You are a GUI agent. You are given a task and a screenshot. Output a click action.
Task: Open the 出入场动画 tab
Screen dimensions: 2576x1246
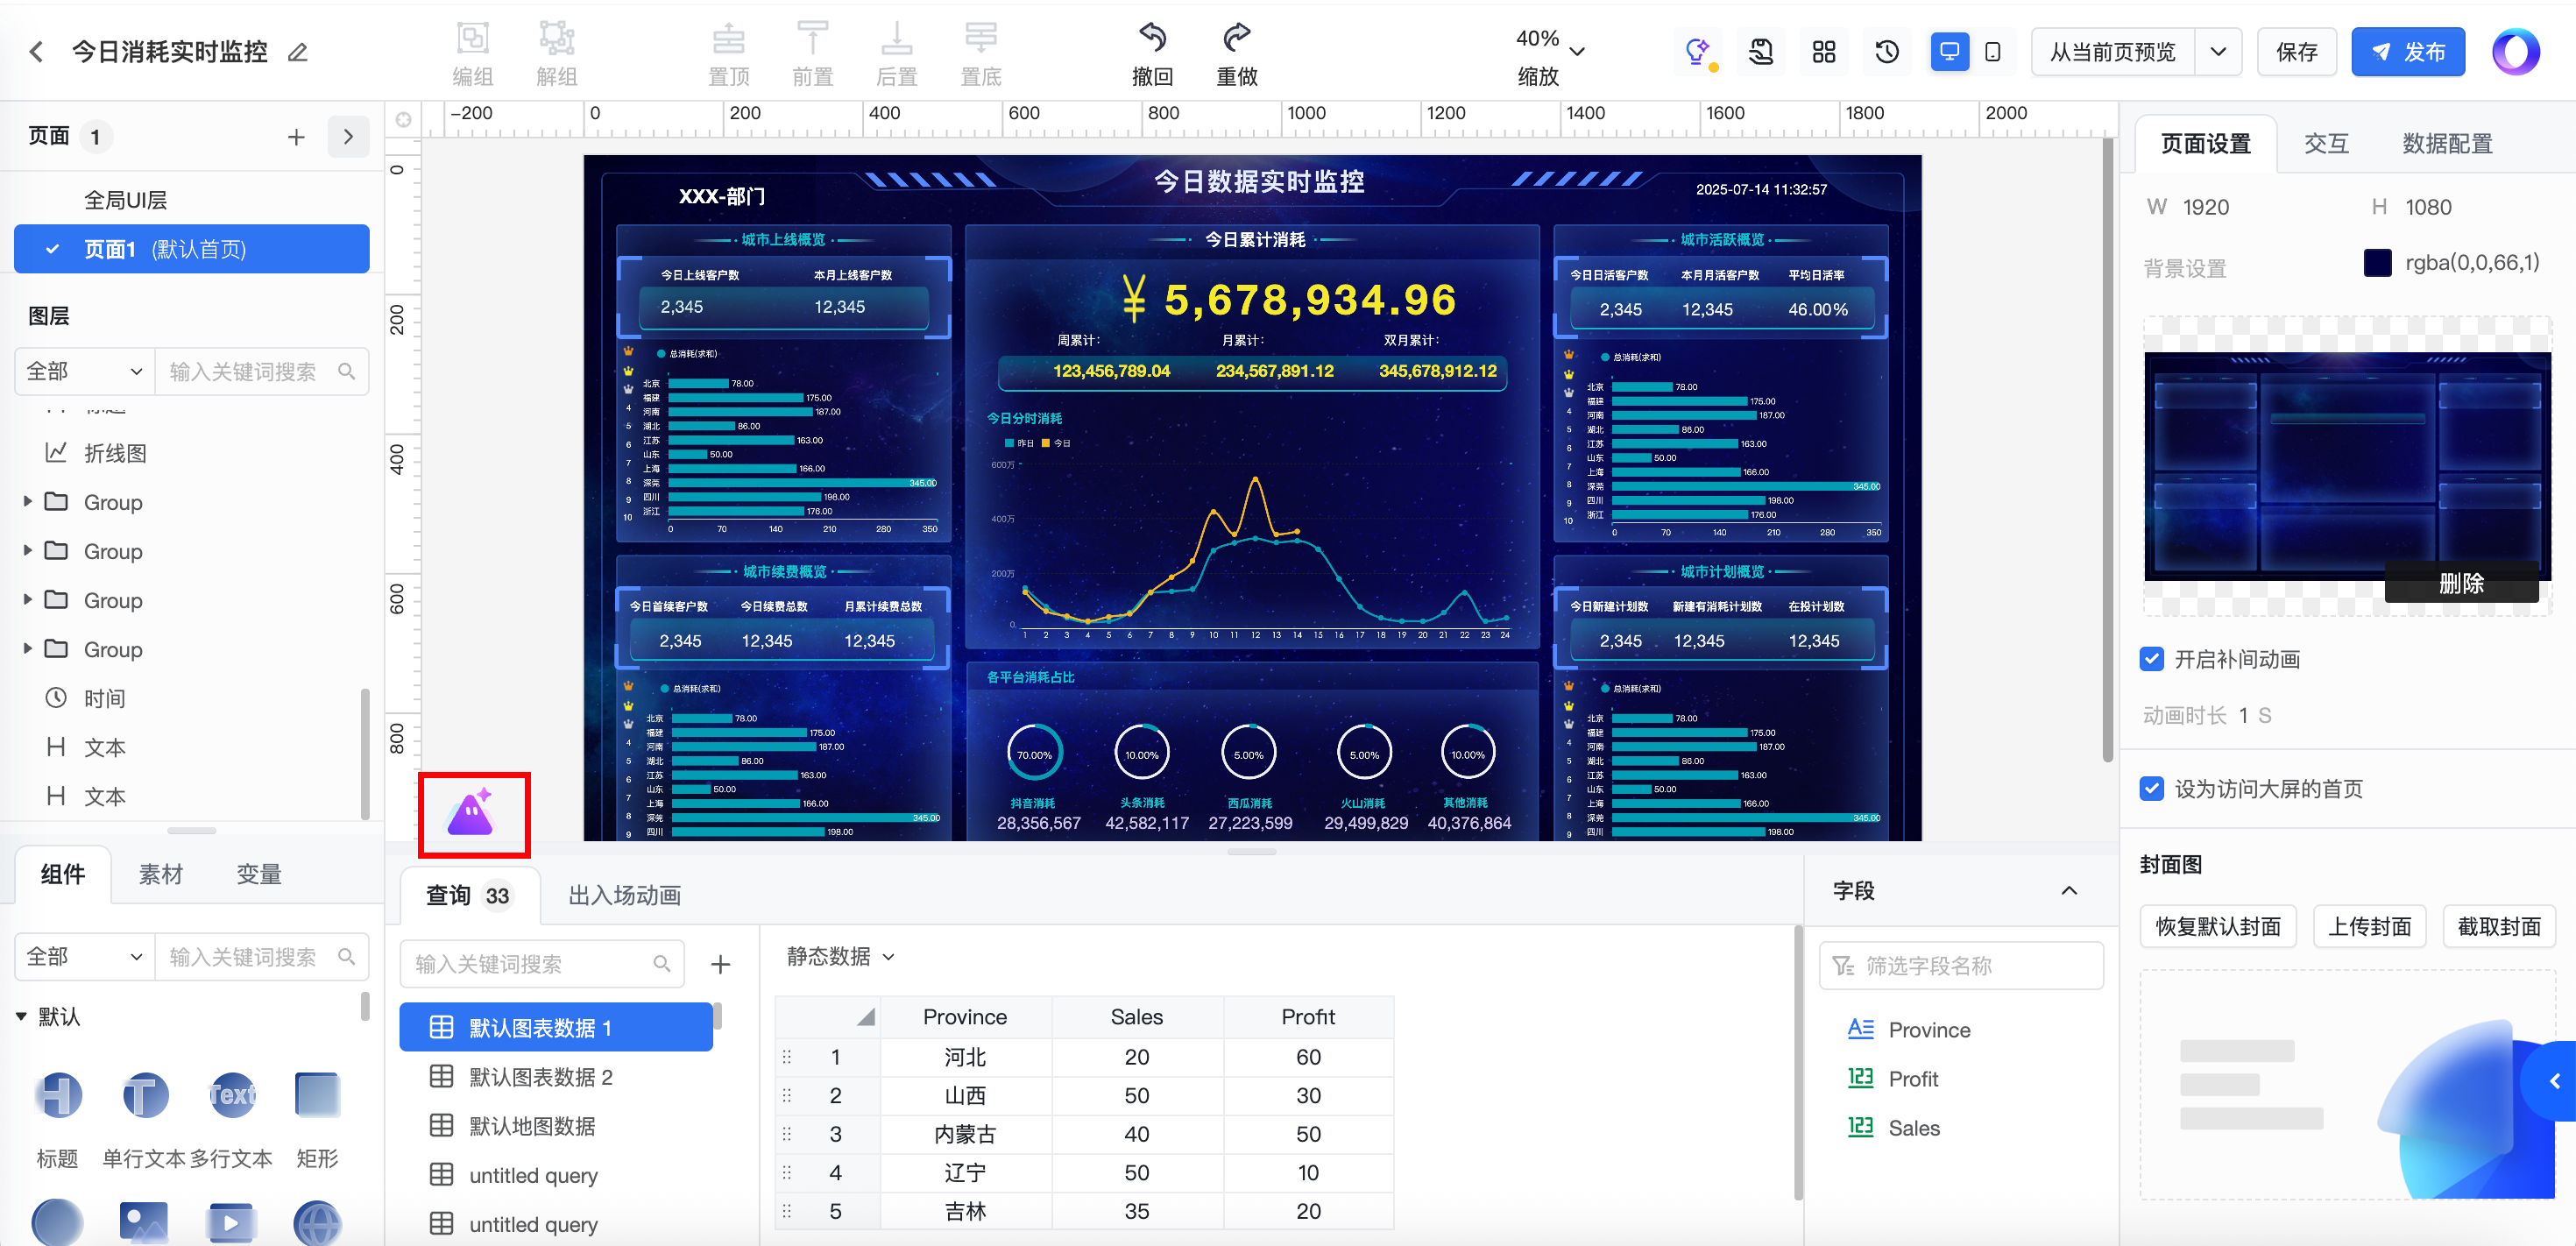(624, 895)
